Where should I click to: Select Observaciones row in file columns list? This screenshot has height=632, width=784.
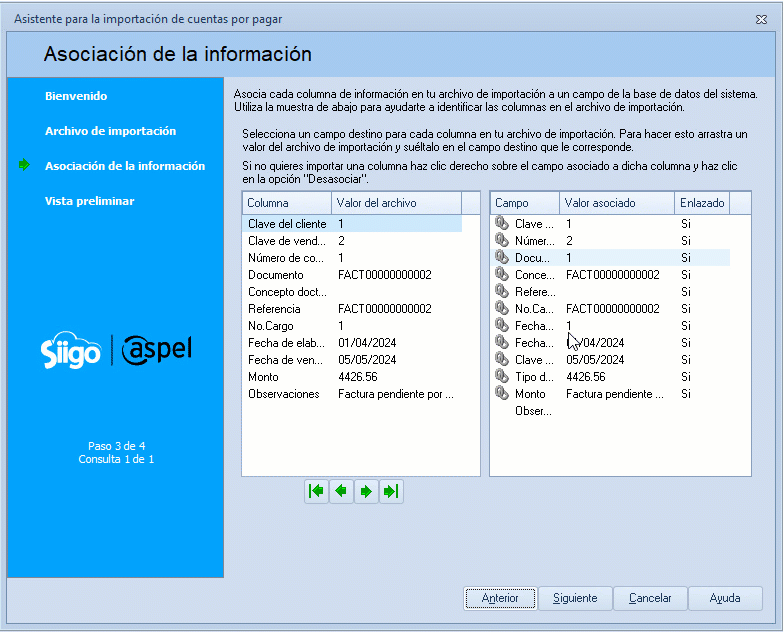284,394
